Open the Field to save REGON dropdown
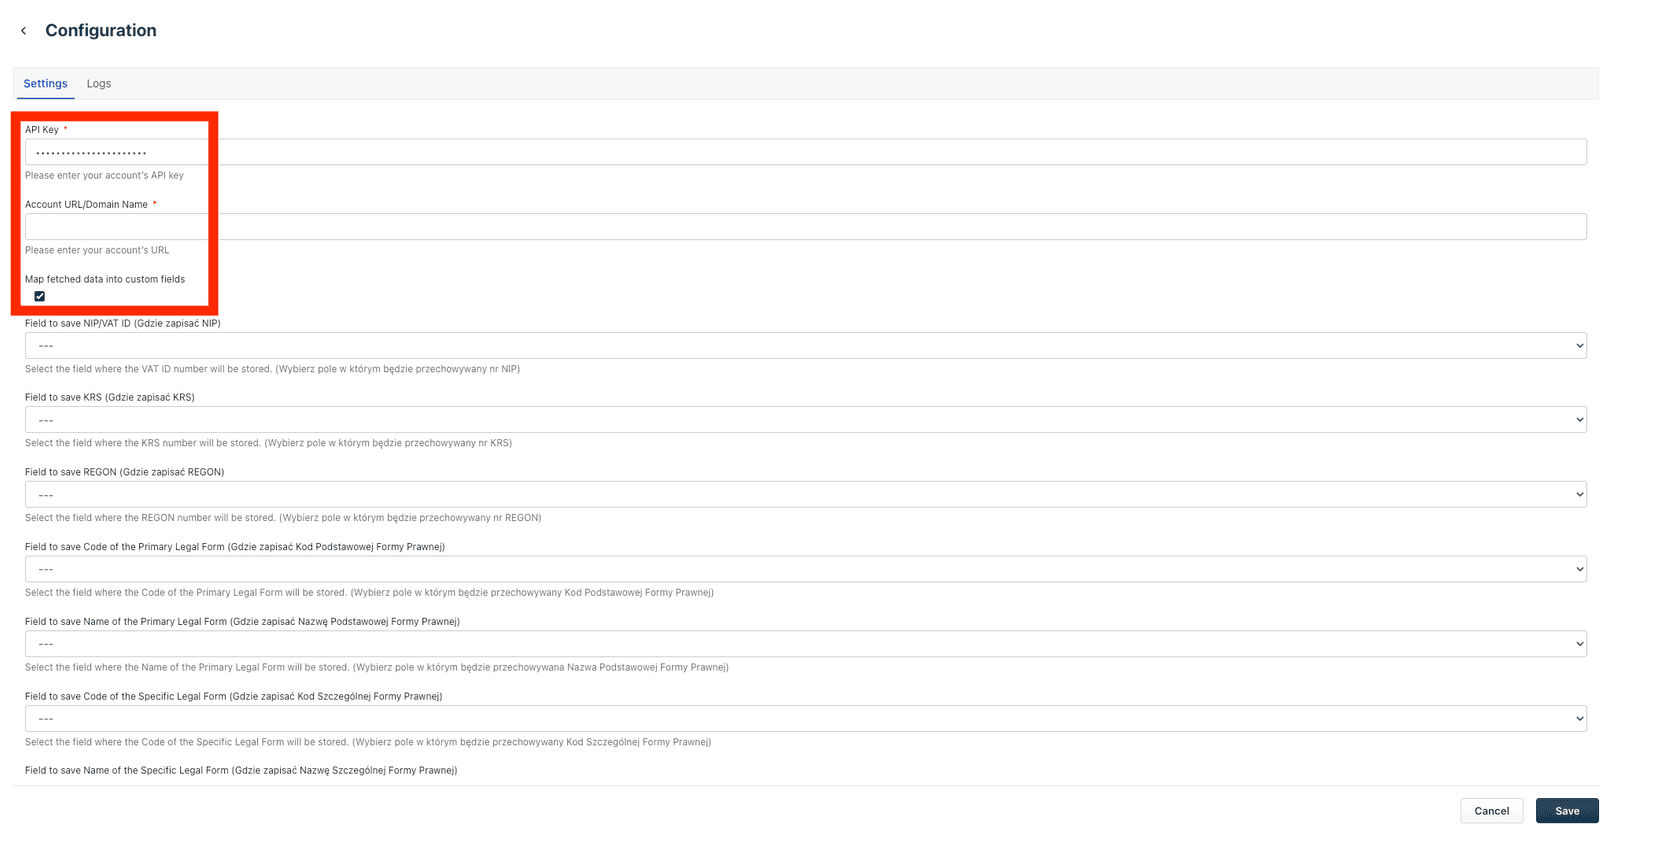This screenshot has width=1654, height=850. (805, 495)
